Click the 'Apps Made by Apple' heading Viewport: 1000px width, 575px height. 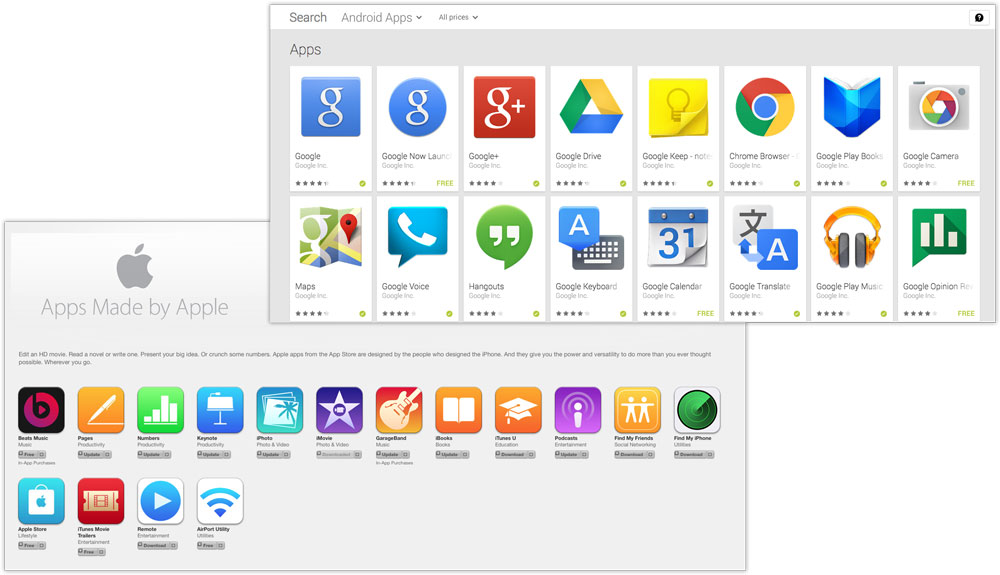click(135, 307)
